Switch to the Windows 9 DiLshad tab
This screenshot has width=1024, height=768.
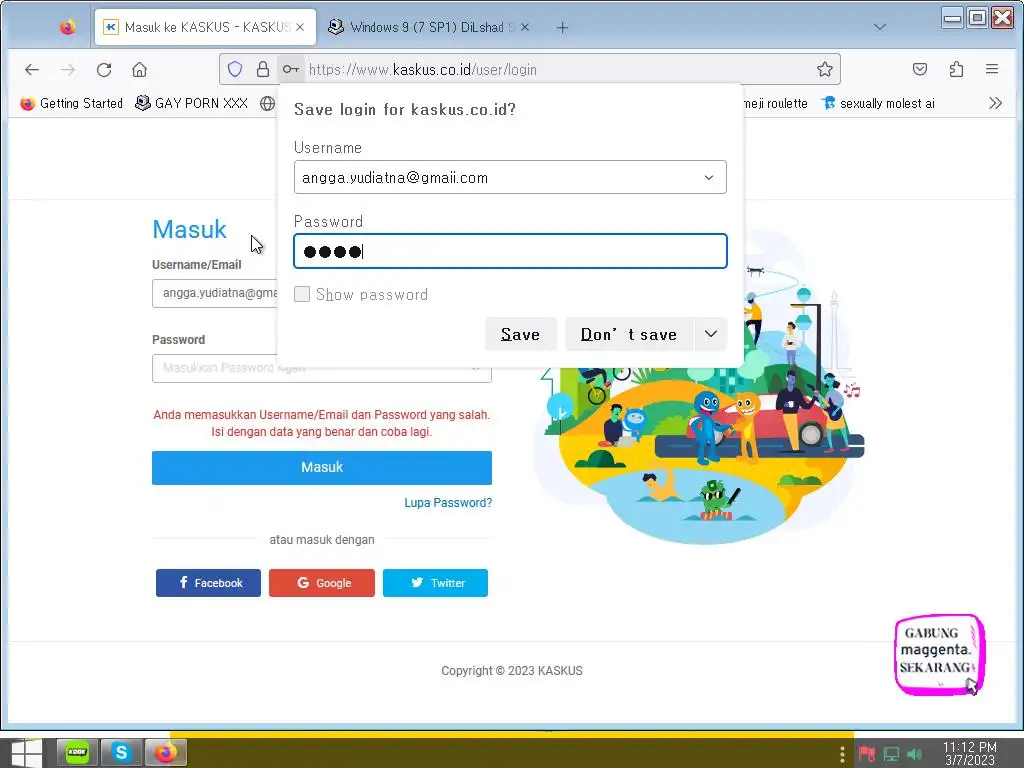point(428,27)
